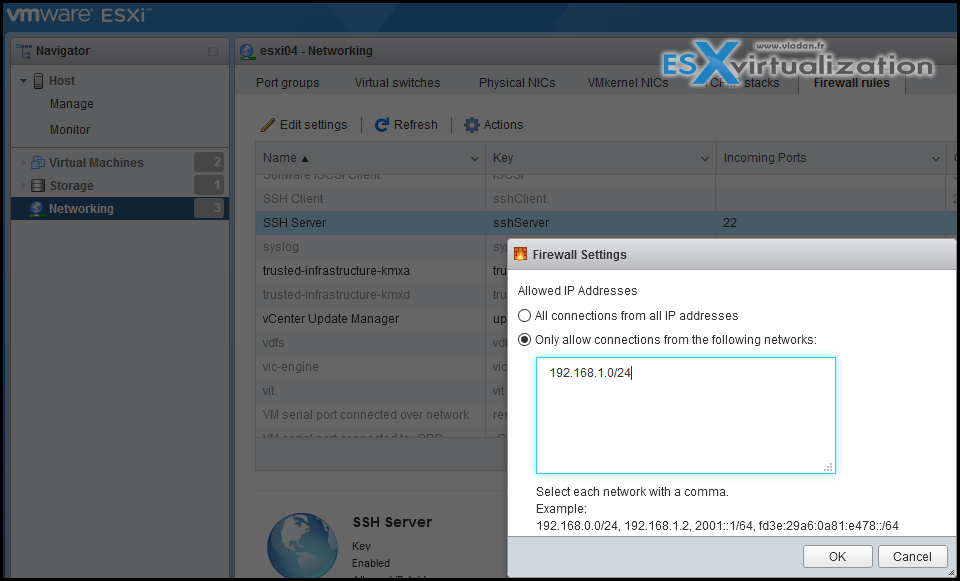
Task: Click the text area resize handle
Action: click(828, 467)
